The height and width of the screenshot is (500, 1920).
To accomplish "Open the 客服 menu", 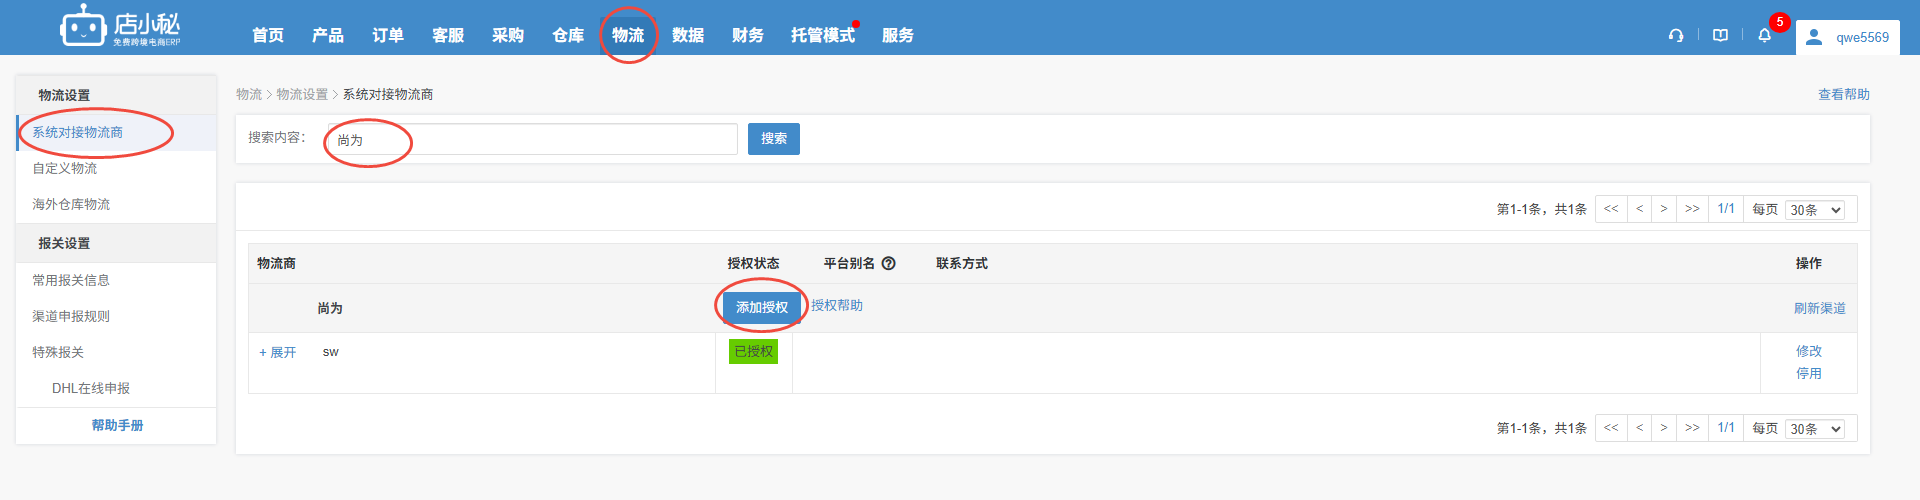I will point(448,35).
